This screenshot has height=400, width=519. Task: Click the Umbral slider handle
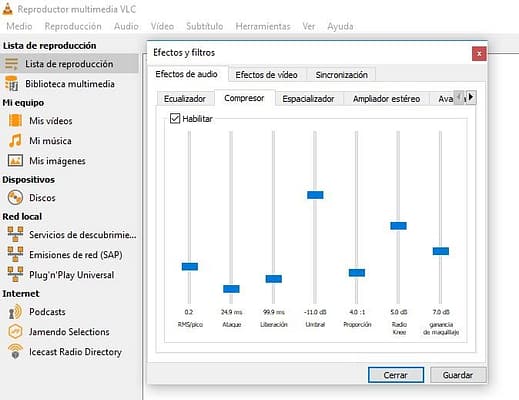pyautogui.click(x=315, y=195)
